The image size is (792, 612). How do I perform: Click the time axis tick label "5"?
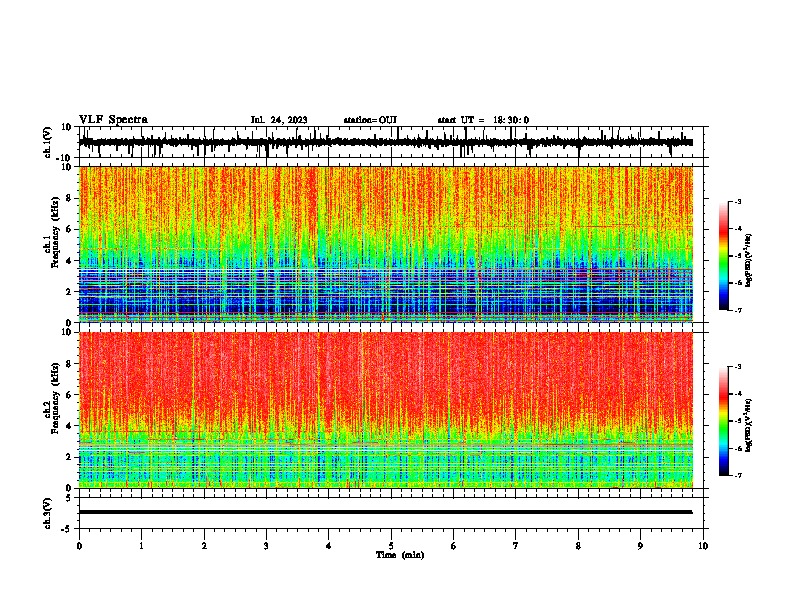[x=391, y=546]
